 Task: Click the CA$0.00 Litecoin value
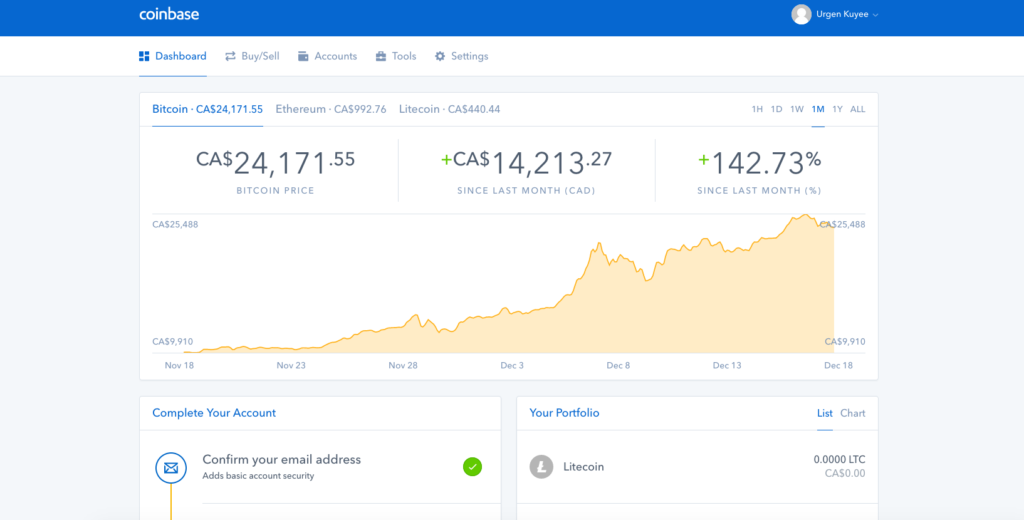845,473
